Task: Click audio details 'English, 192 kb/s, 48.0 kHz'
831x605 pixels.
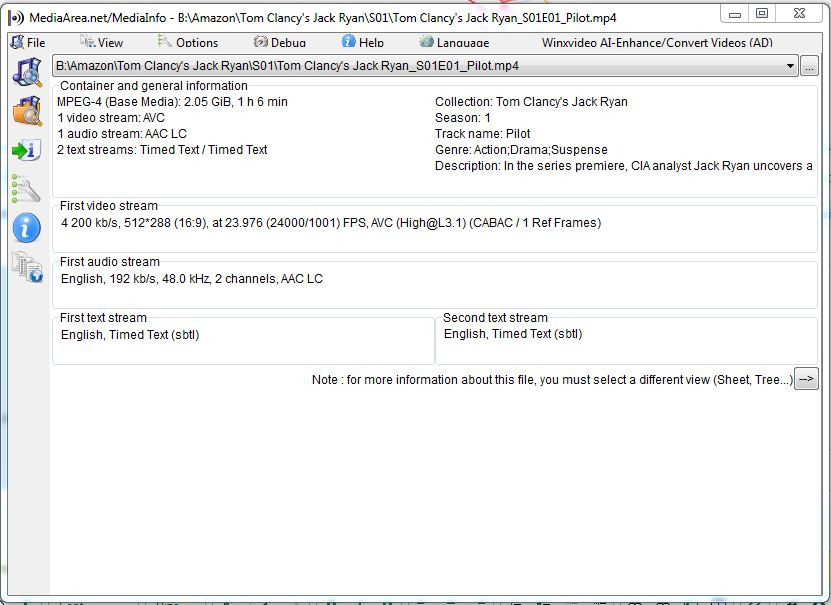Action: pyautogui.click(x=192, y=279)
